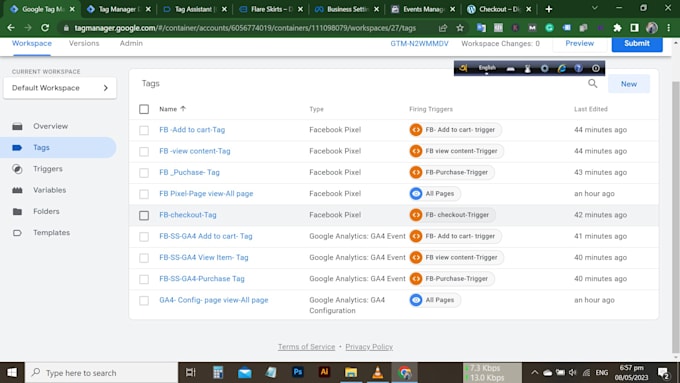The height and width of the screenshot is (383, 680).
Task: Click the Variables briefcase icon
Action: pyautogui.click(x=17, y=190)
